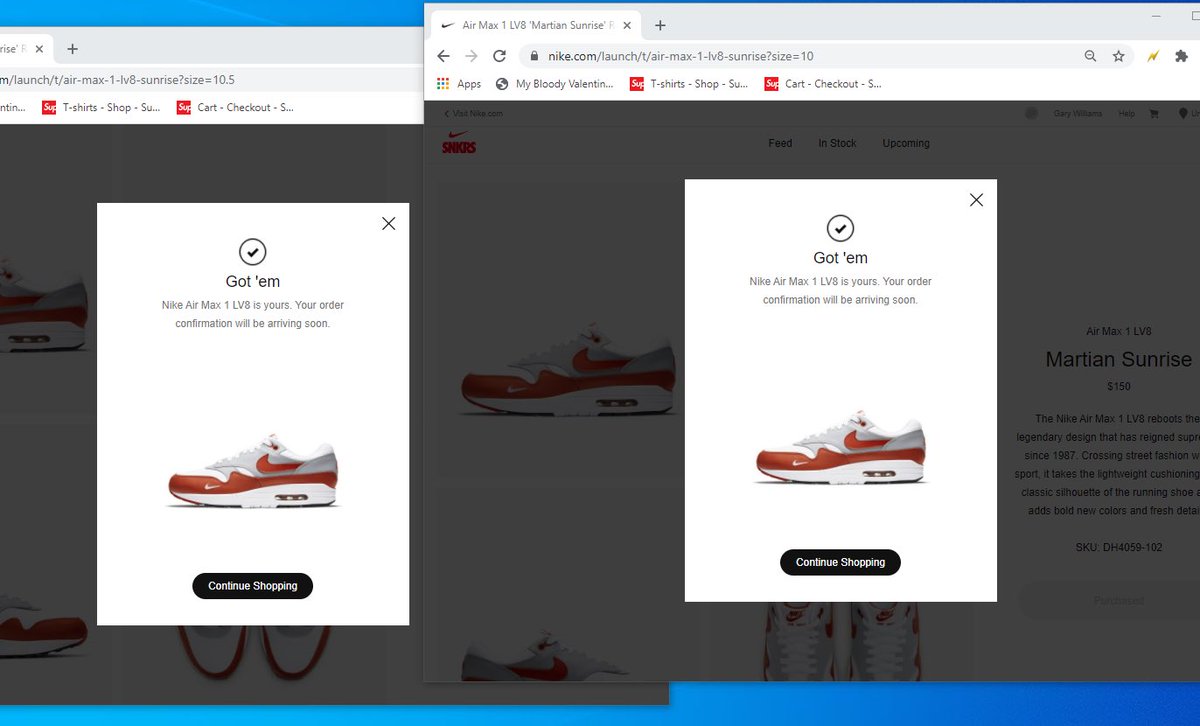Click Continue Shopping in the left window
1200x726 pixels.
[x=252, y=586]
